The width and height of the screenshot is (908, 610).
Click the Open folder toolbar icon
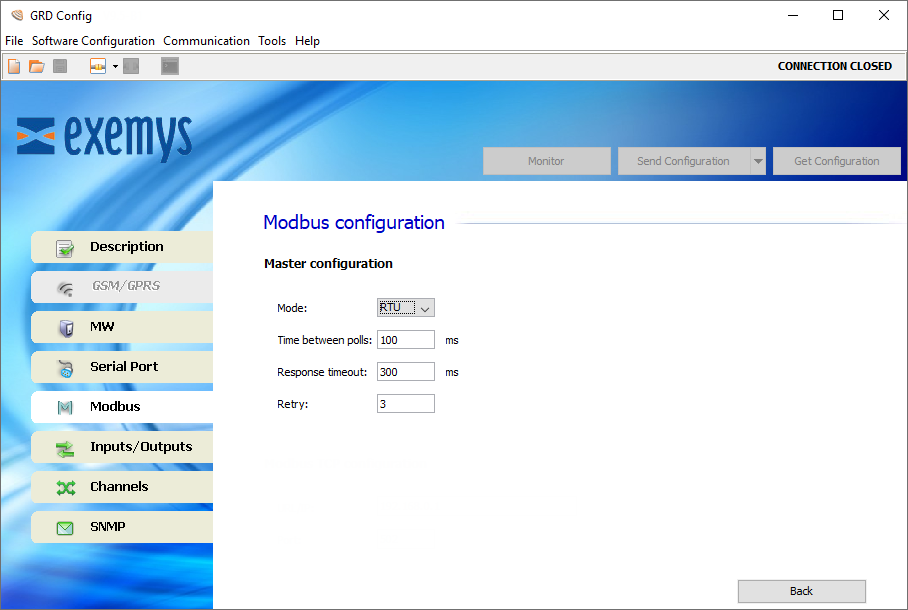pos(37,67)
